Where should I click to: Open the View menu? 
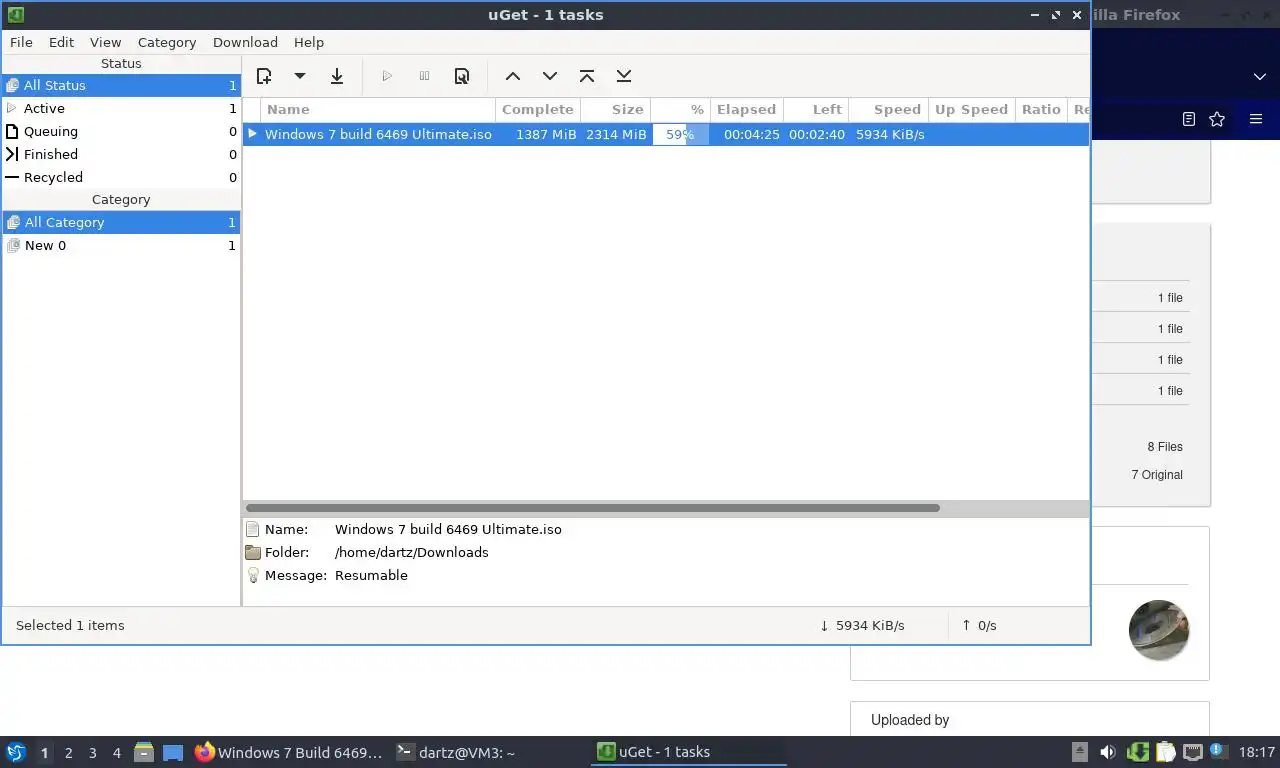pyautogui.click(x=105, y=42)
